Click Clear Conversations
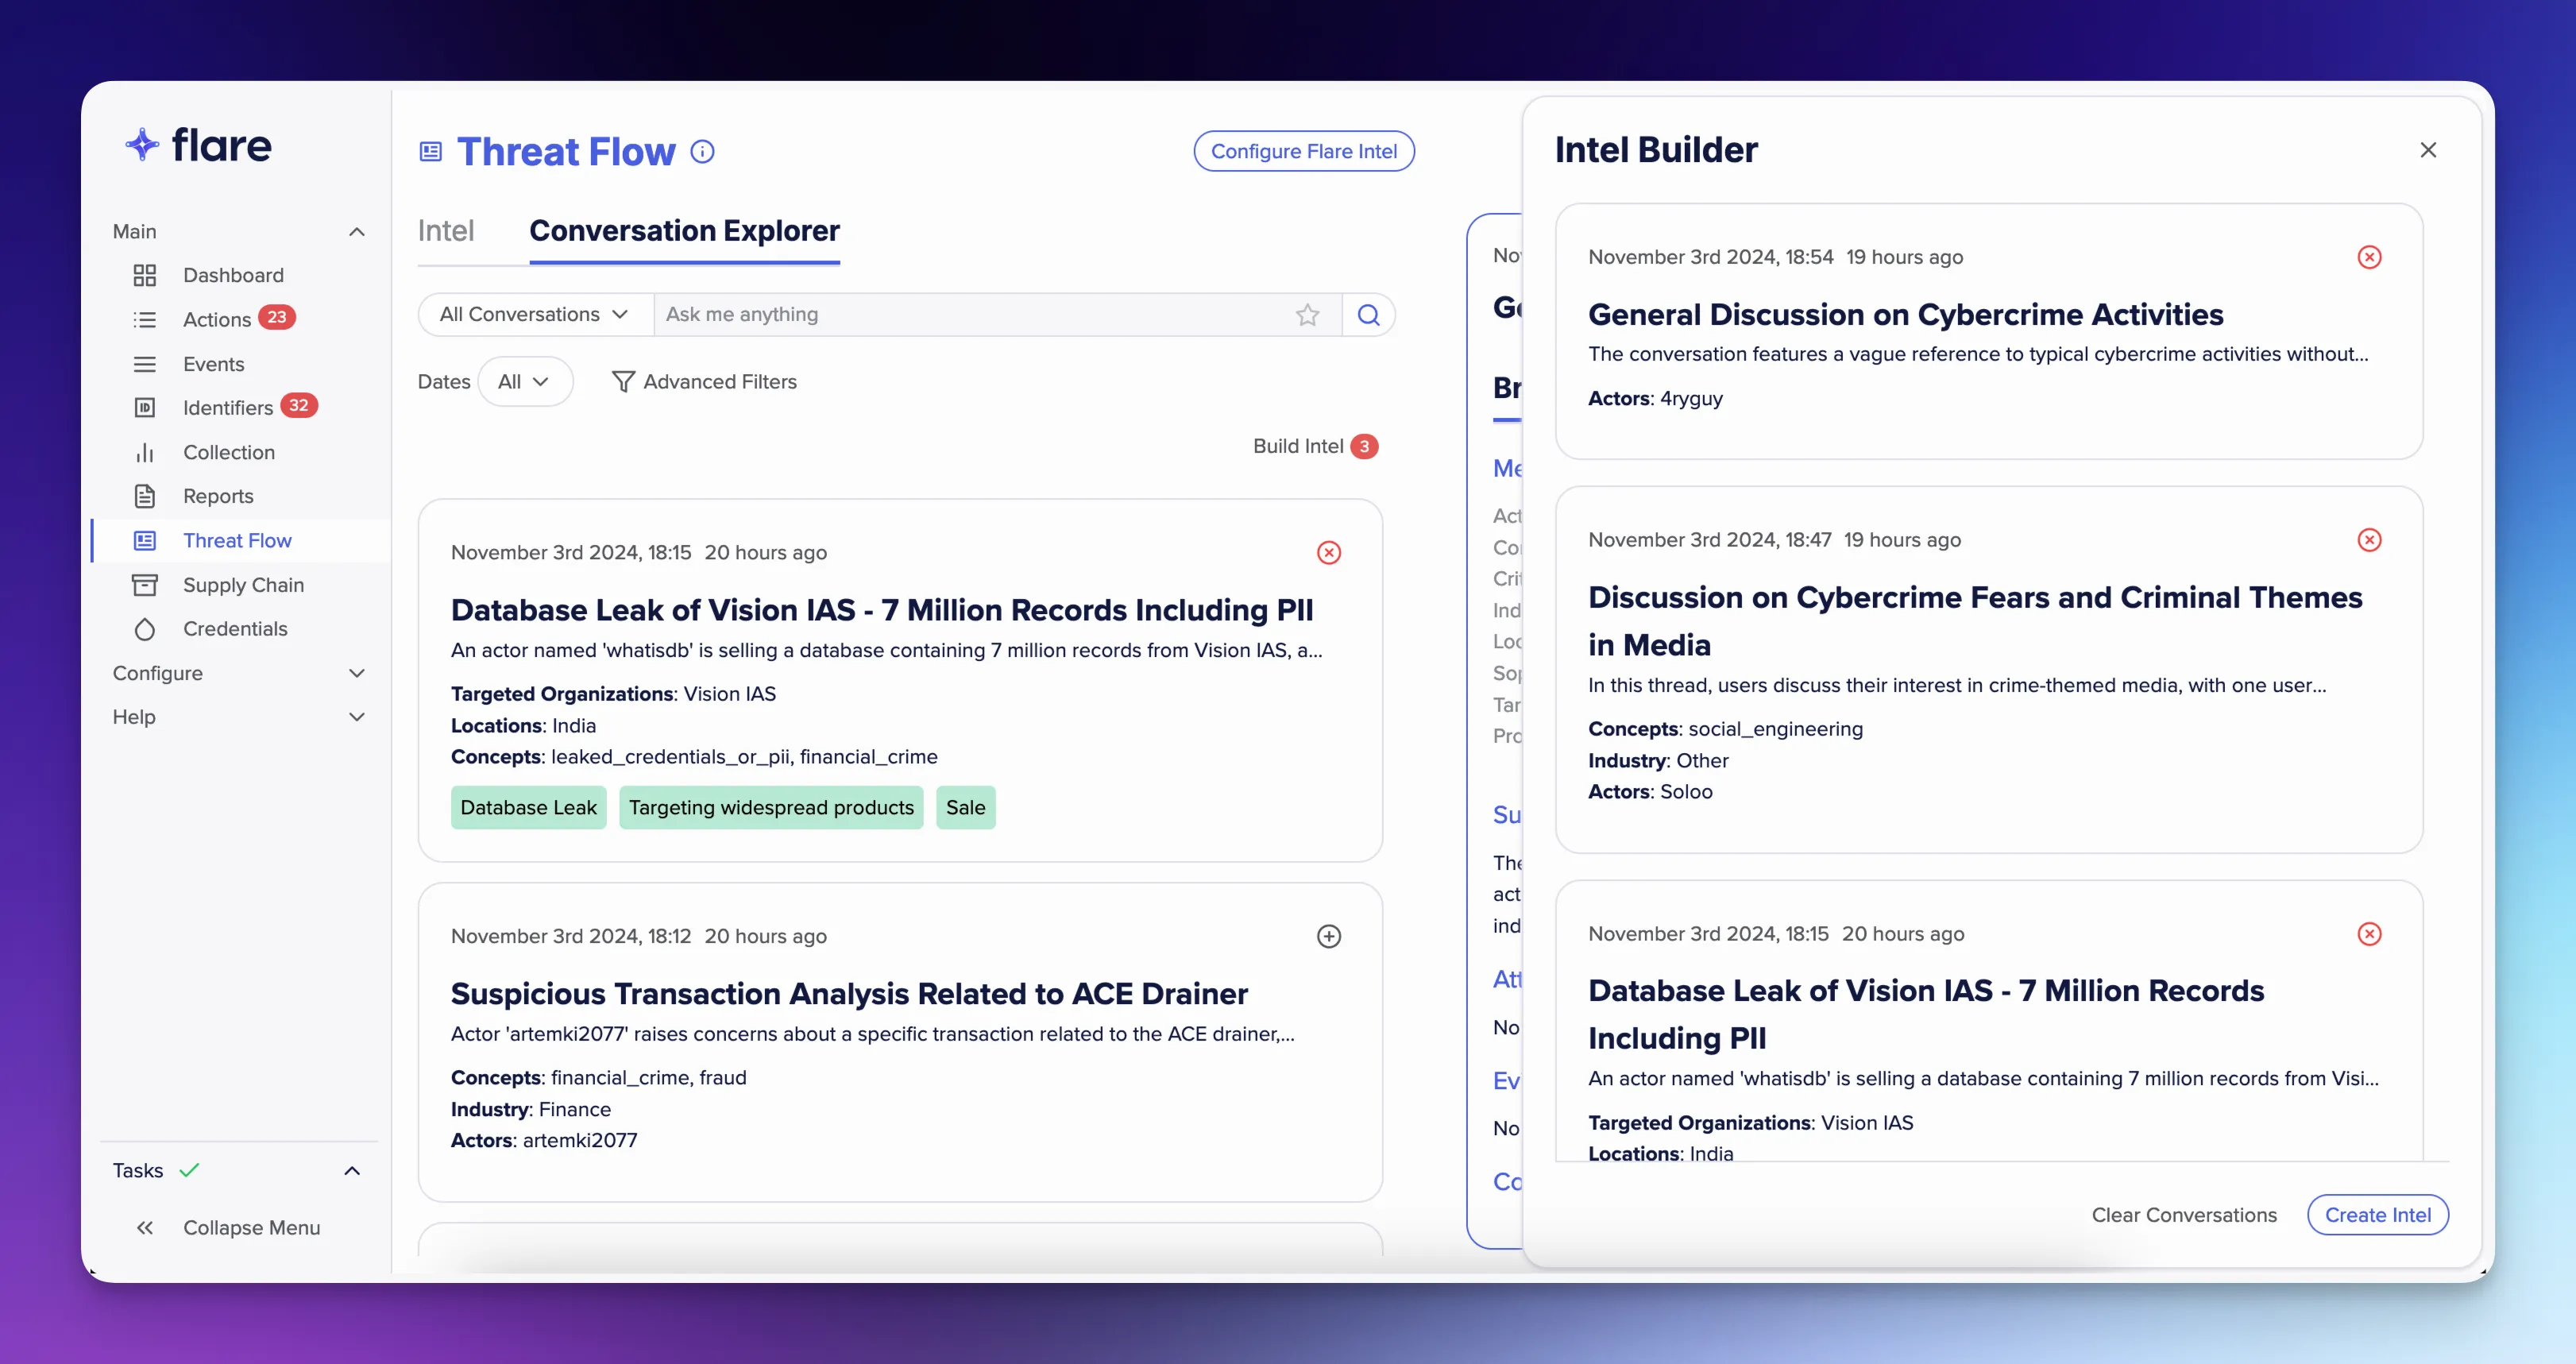 coord(2183,1215)
